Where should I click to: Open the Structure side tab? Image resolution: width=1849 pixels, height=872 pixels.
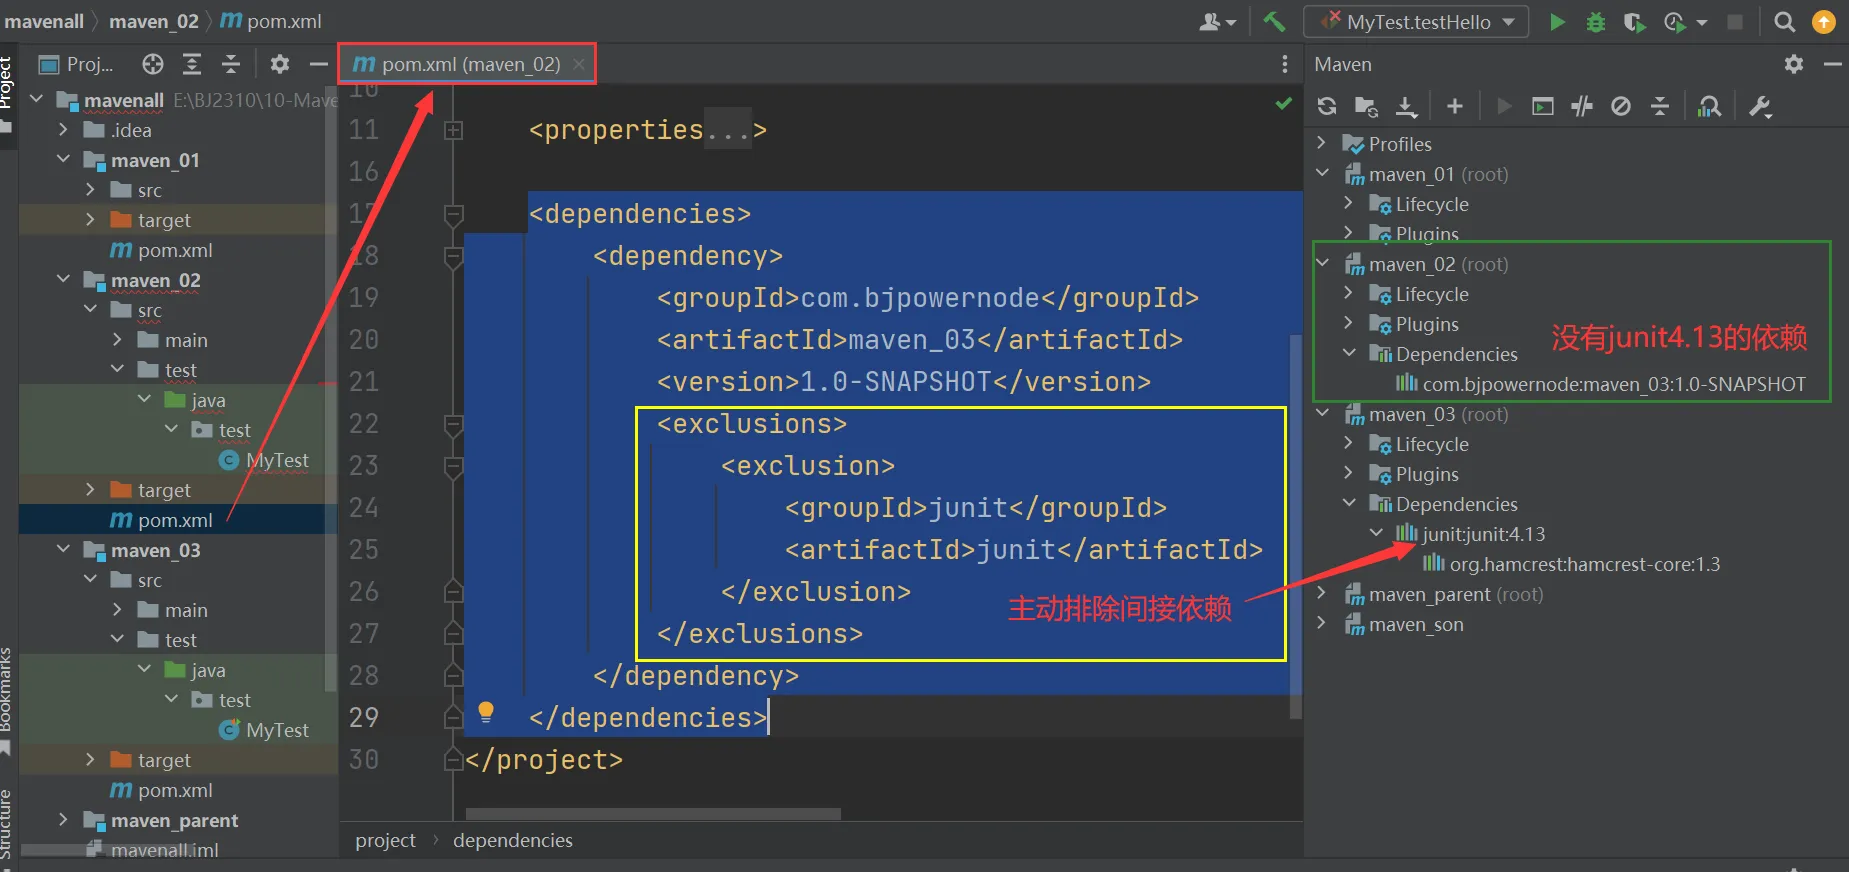(7, 825)
